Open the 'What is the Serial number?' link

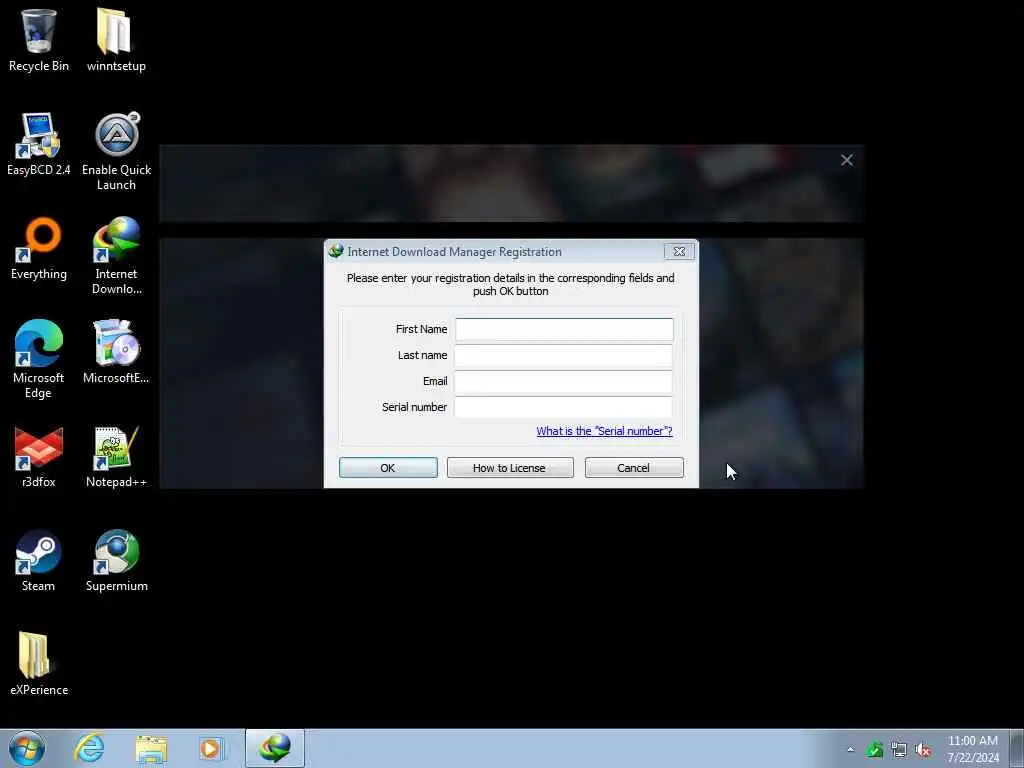[604, 431]
